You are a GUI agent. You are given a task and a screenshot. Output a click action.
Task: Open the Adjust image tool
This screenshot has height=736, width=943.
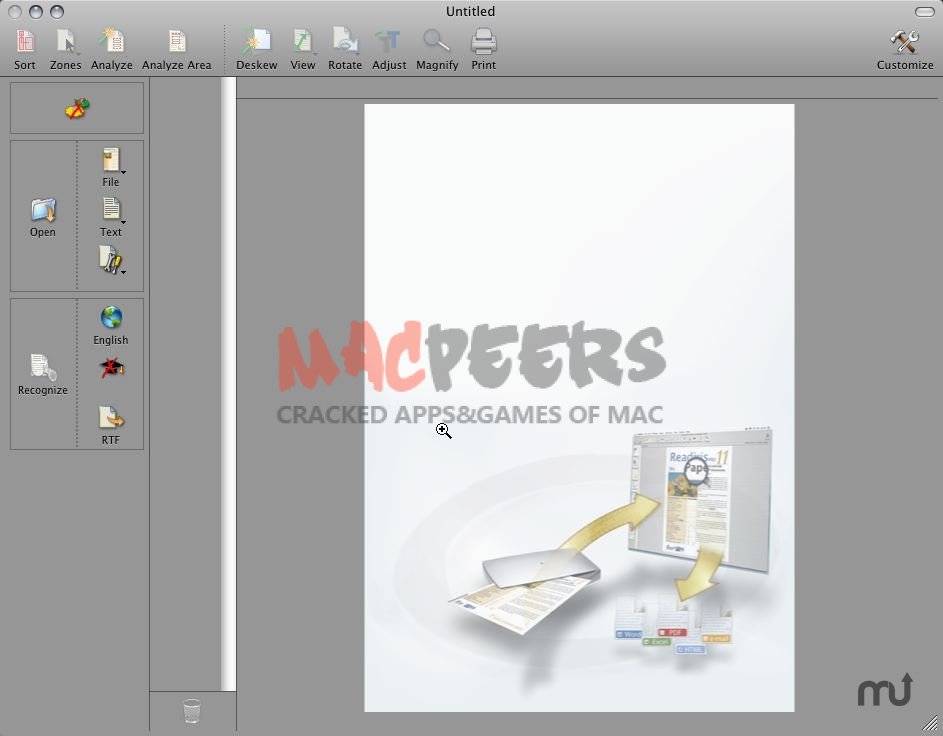pos(389,48)
